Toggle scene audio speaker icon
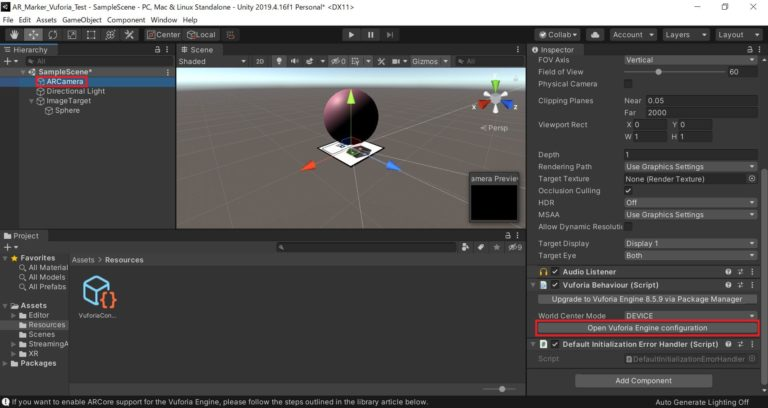The width and height of the screenshot is (768, 408). click(x=294, y=61)
